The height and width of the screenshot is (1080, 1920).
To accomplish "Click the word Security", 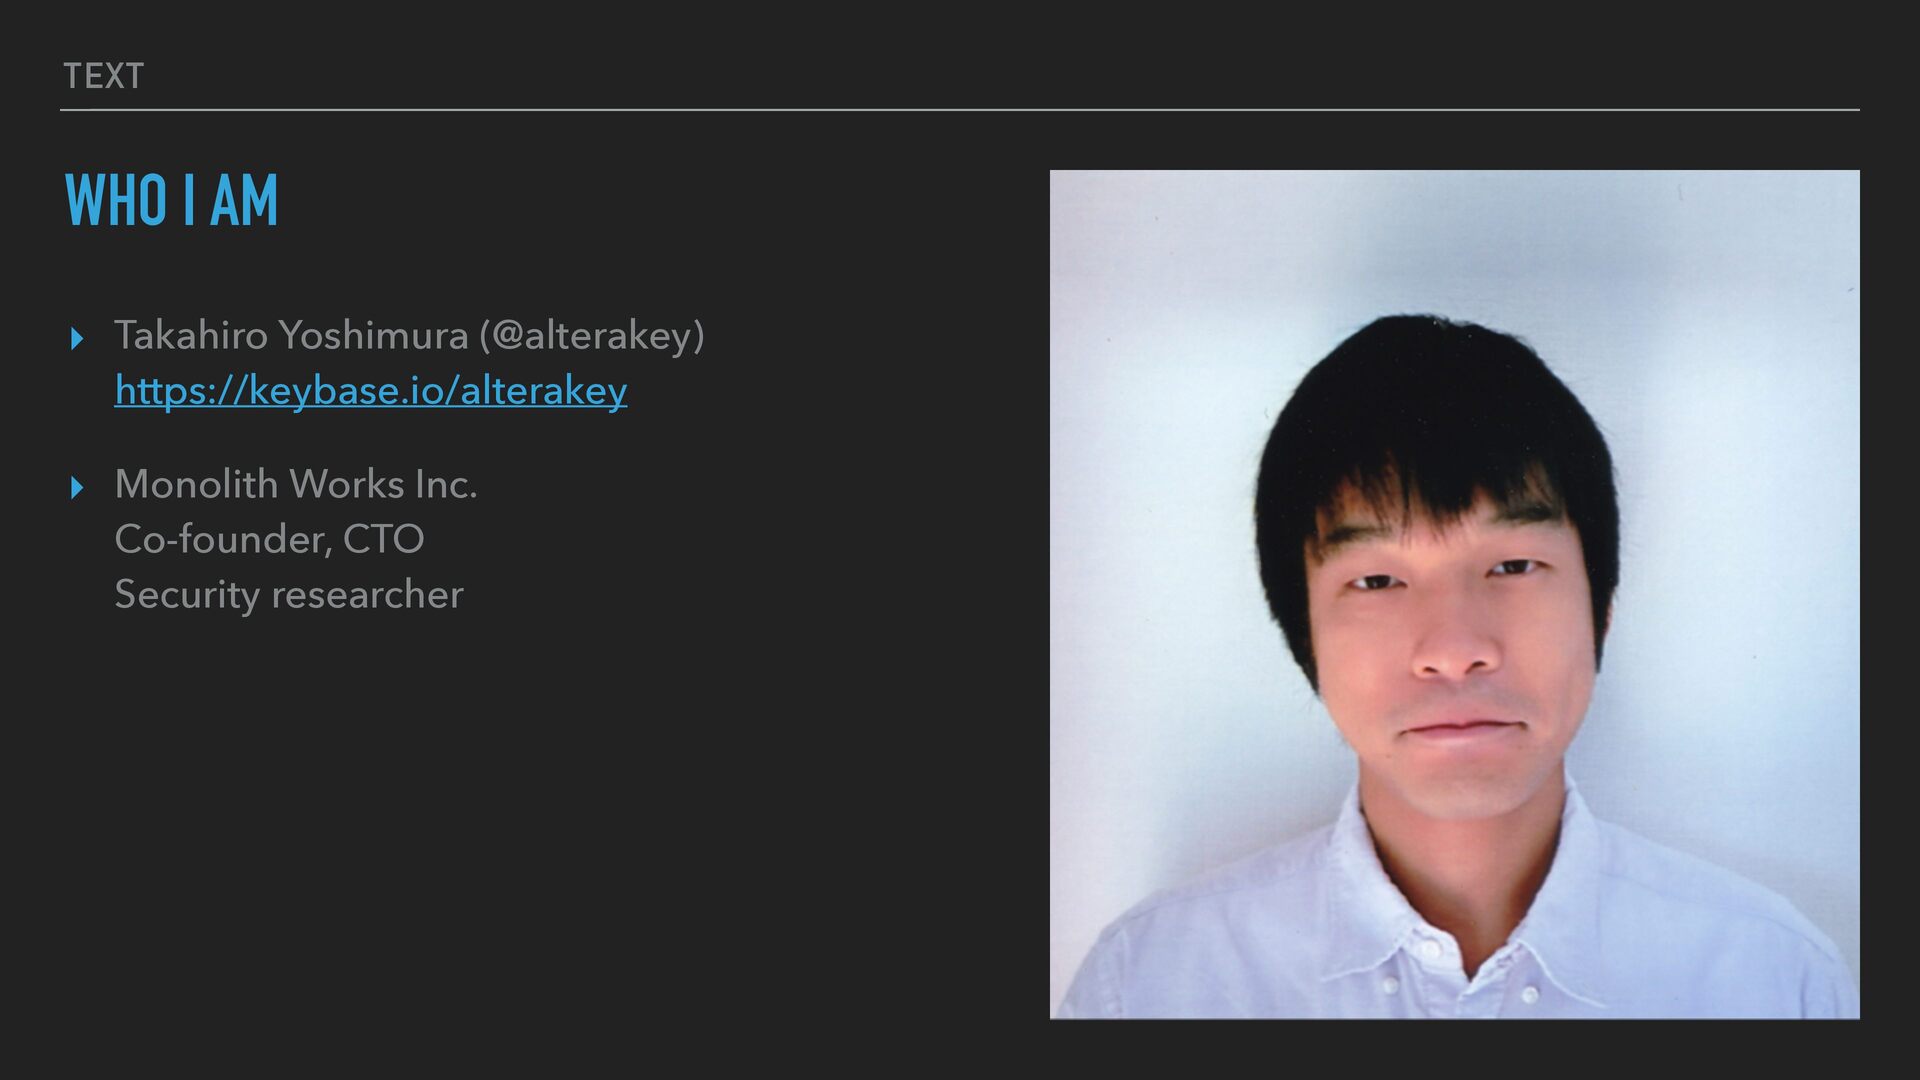I will [x=187, y=595].
